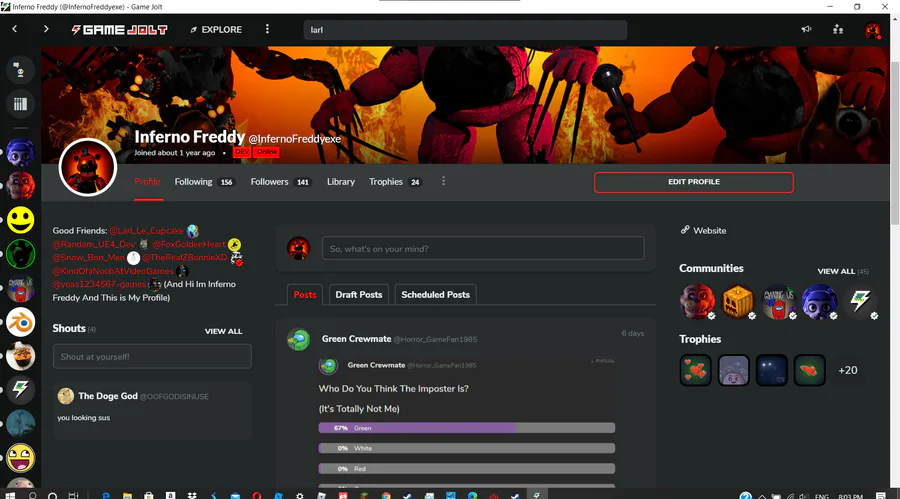Open the yellow smiley community in sidebar
900x499 pixels.
pos(20,220)
